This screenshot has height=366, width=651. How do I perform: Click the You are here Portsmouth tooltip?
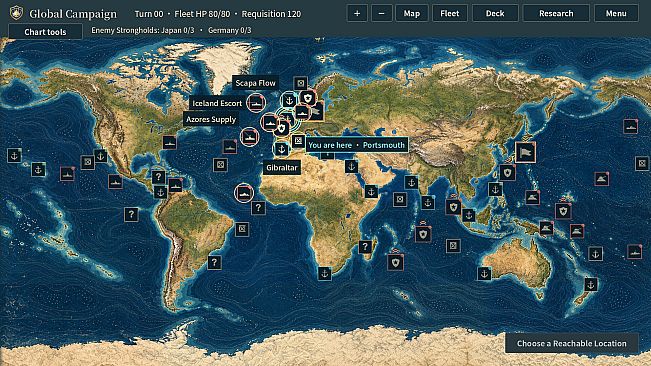coord(356,145)
